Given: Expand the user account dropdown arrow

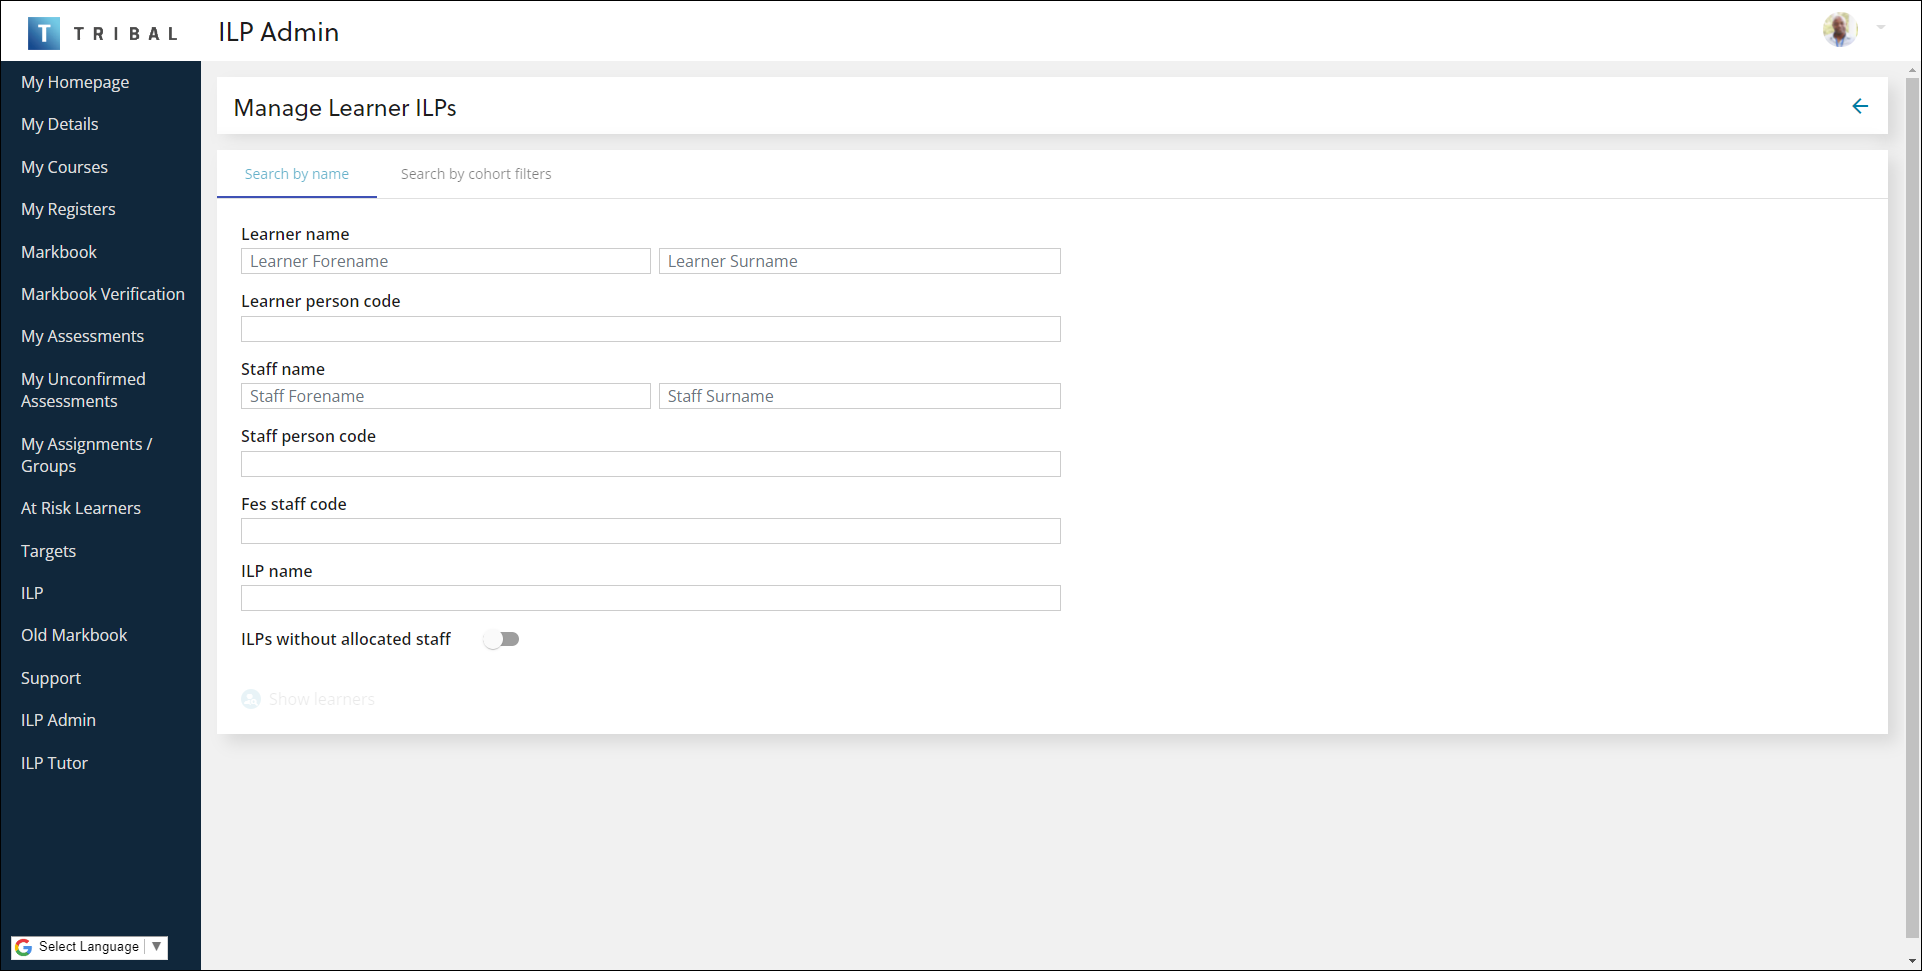Looking at the screenshot, I should (x=1881, y=28).
